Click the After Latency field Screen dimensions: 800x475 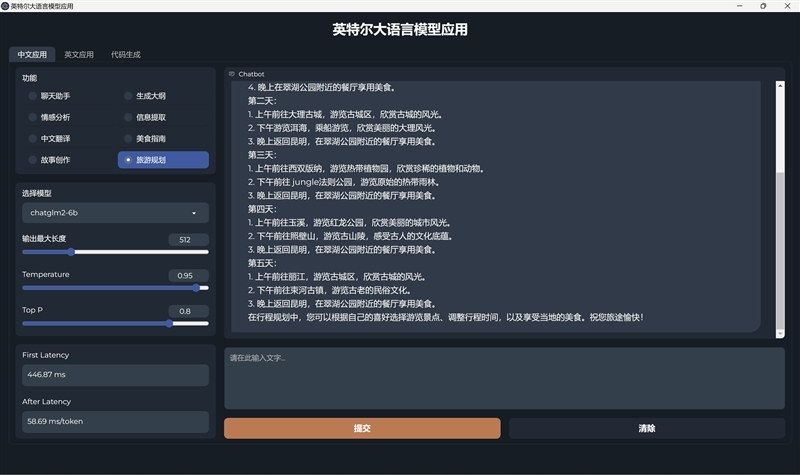pyautogui.click(x=115, y=421)
